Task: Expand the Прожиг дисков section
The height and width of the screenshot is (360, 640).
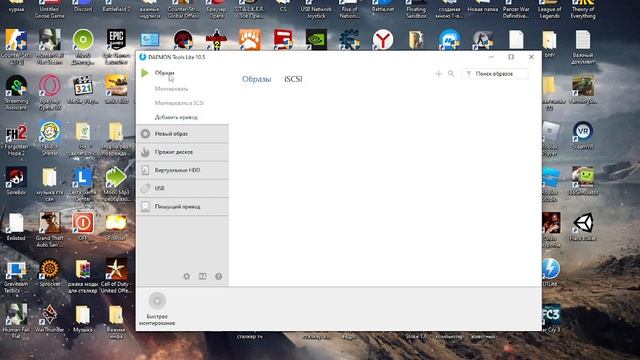Action: click(182, 152)
